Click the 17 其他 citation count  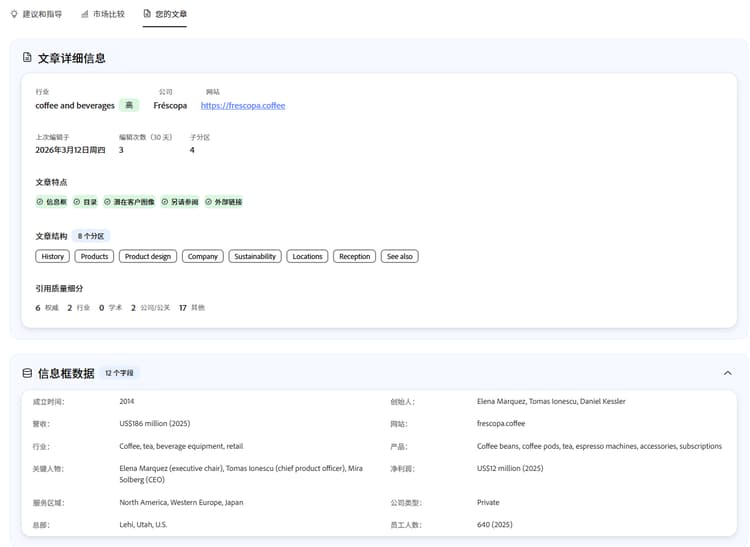(192, 307)
